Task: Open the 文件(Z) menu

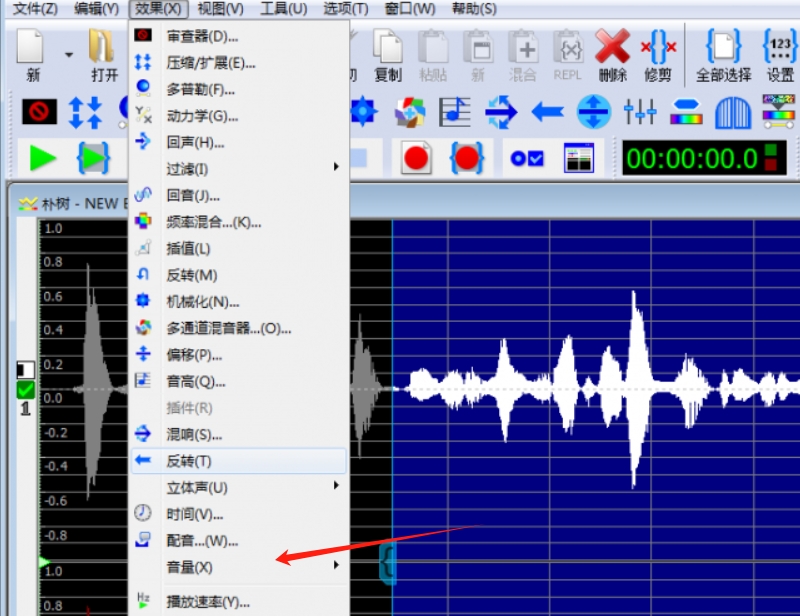Action: (35, 9)
